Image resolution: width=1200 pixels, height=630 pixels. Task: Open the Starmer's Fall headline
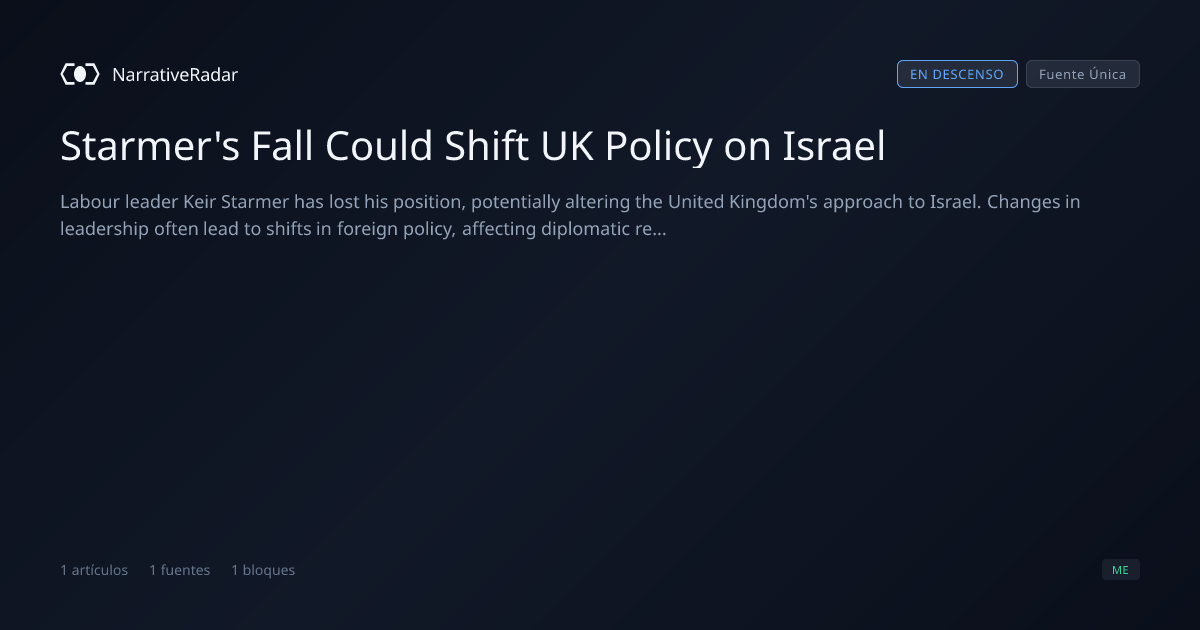pos(473,146)
